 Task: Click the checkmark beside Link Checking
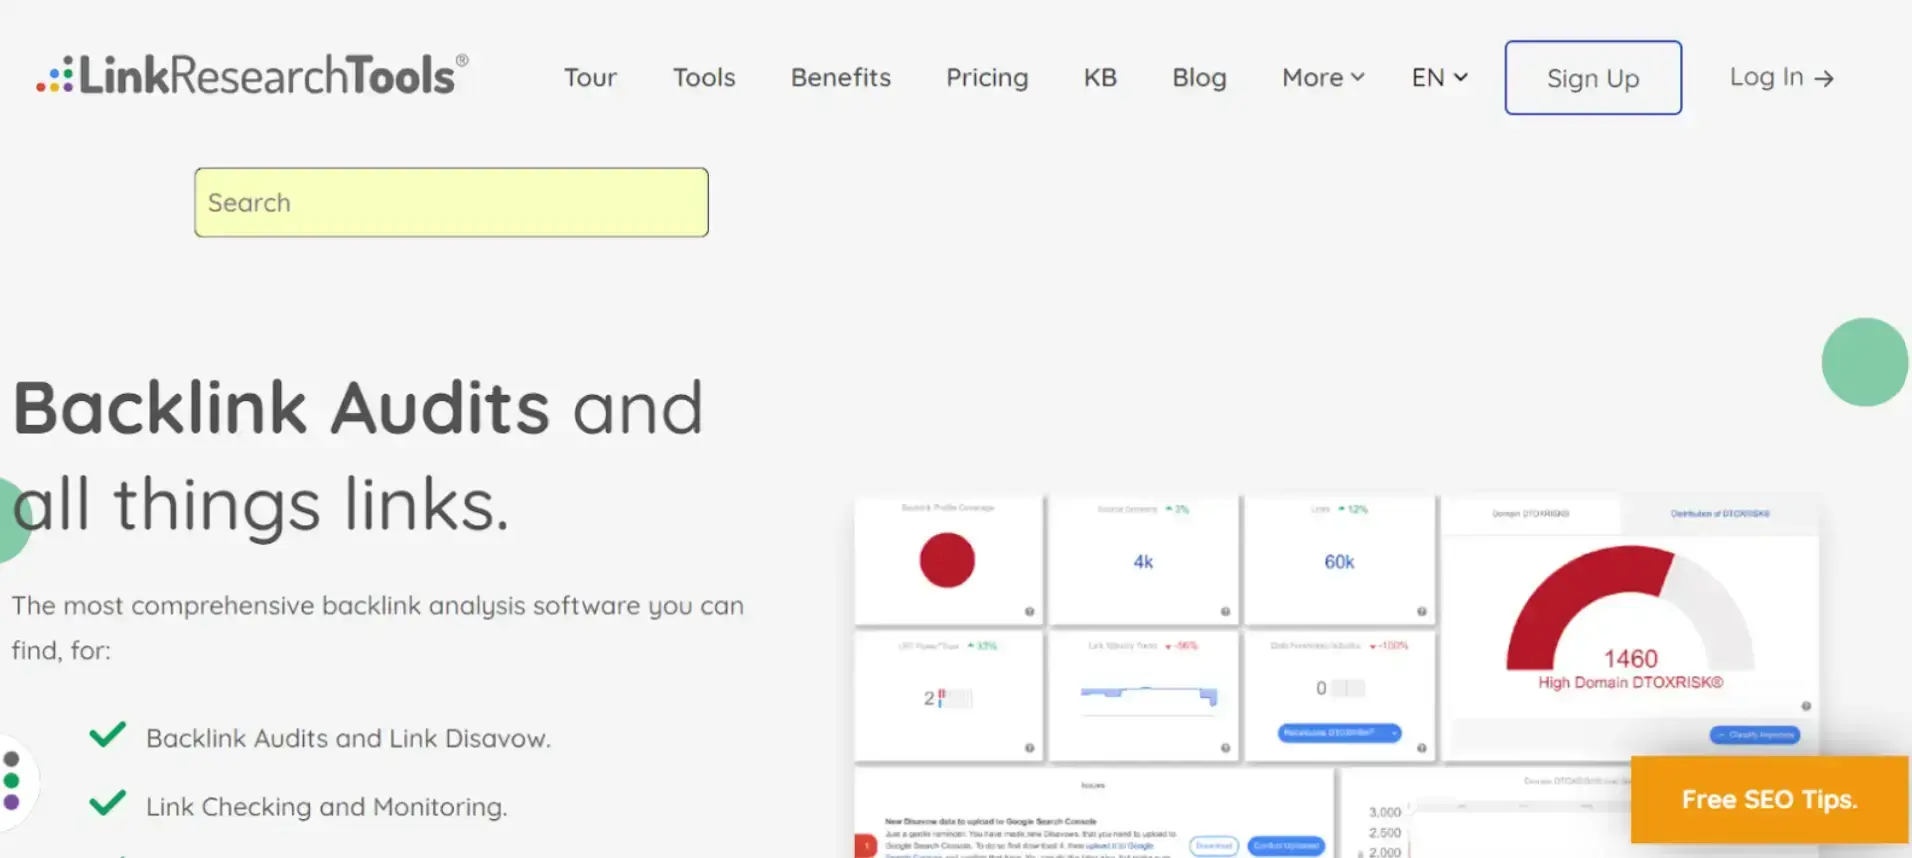click(107, 803)
